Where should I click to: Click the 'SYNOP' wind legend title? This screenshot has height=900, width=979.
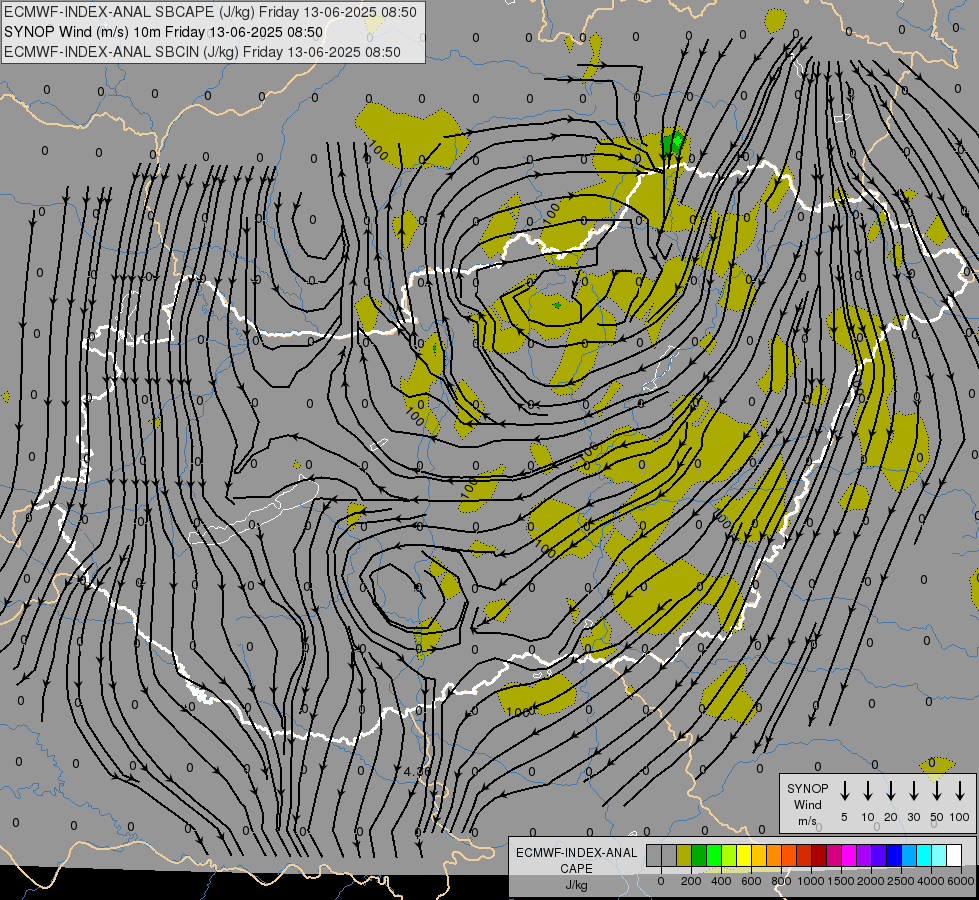tap(807, 788)
